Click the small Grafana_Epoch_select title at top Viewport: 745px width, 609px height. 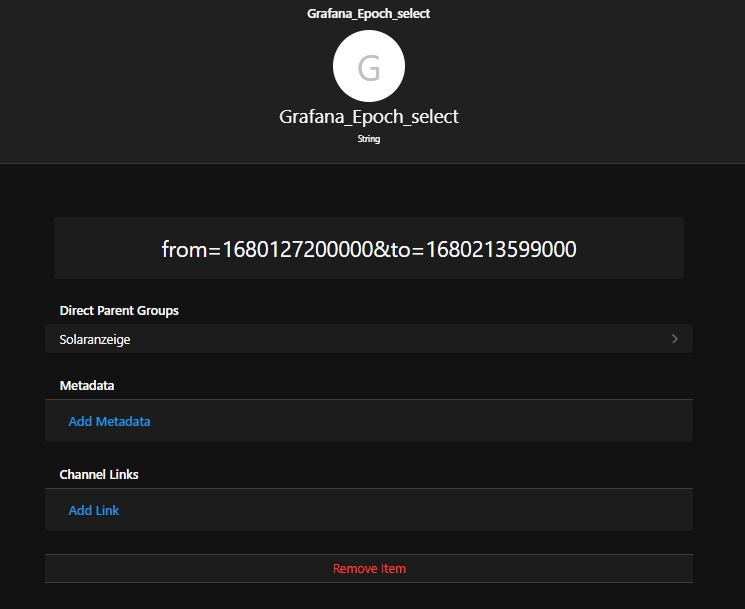click(x=368, y=14)
